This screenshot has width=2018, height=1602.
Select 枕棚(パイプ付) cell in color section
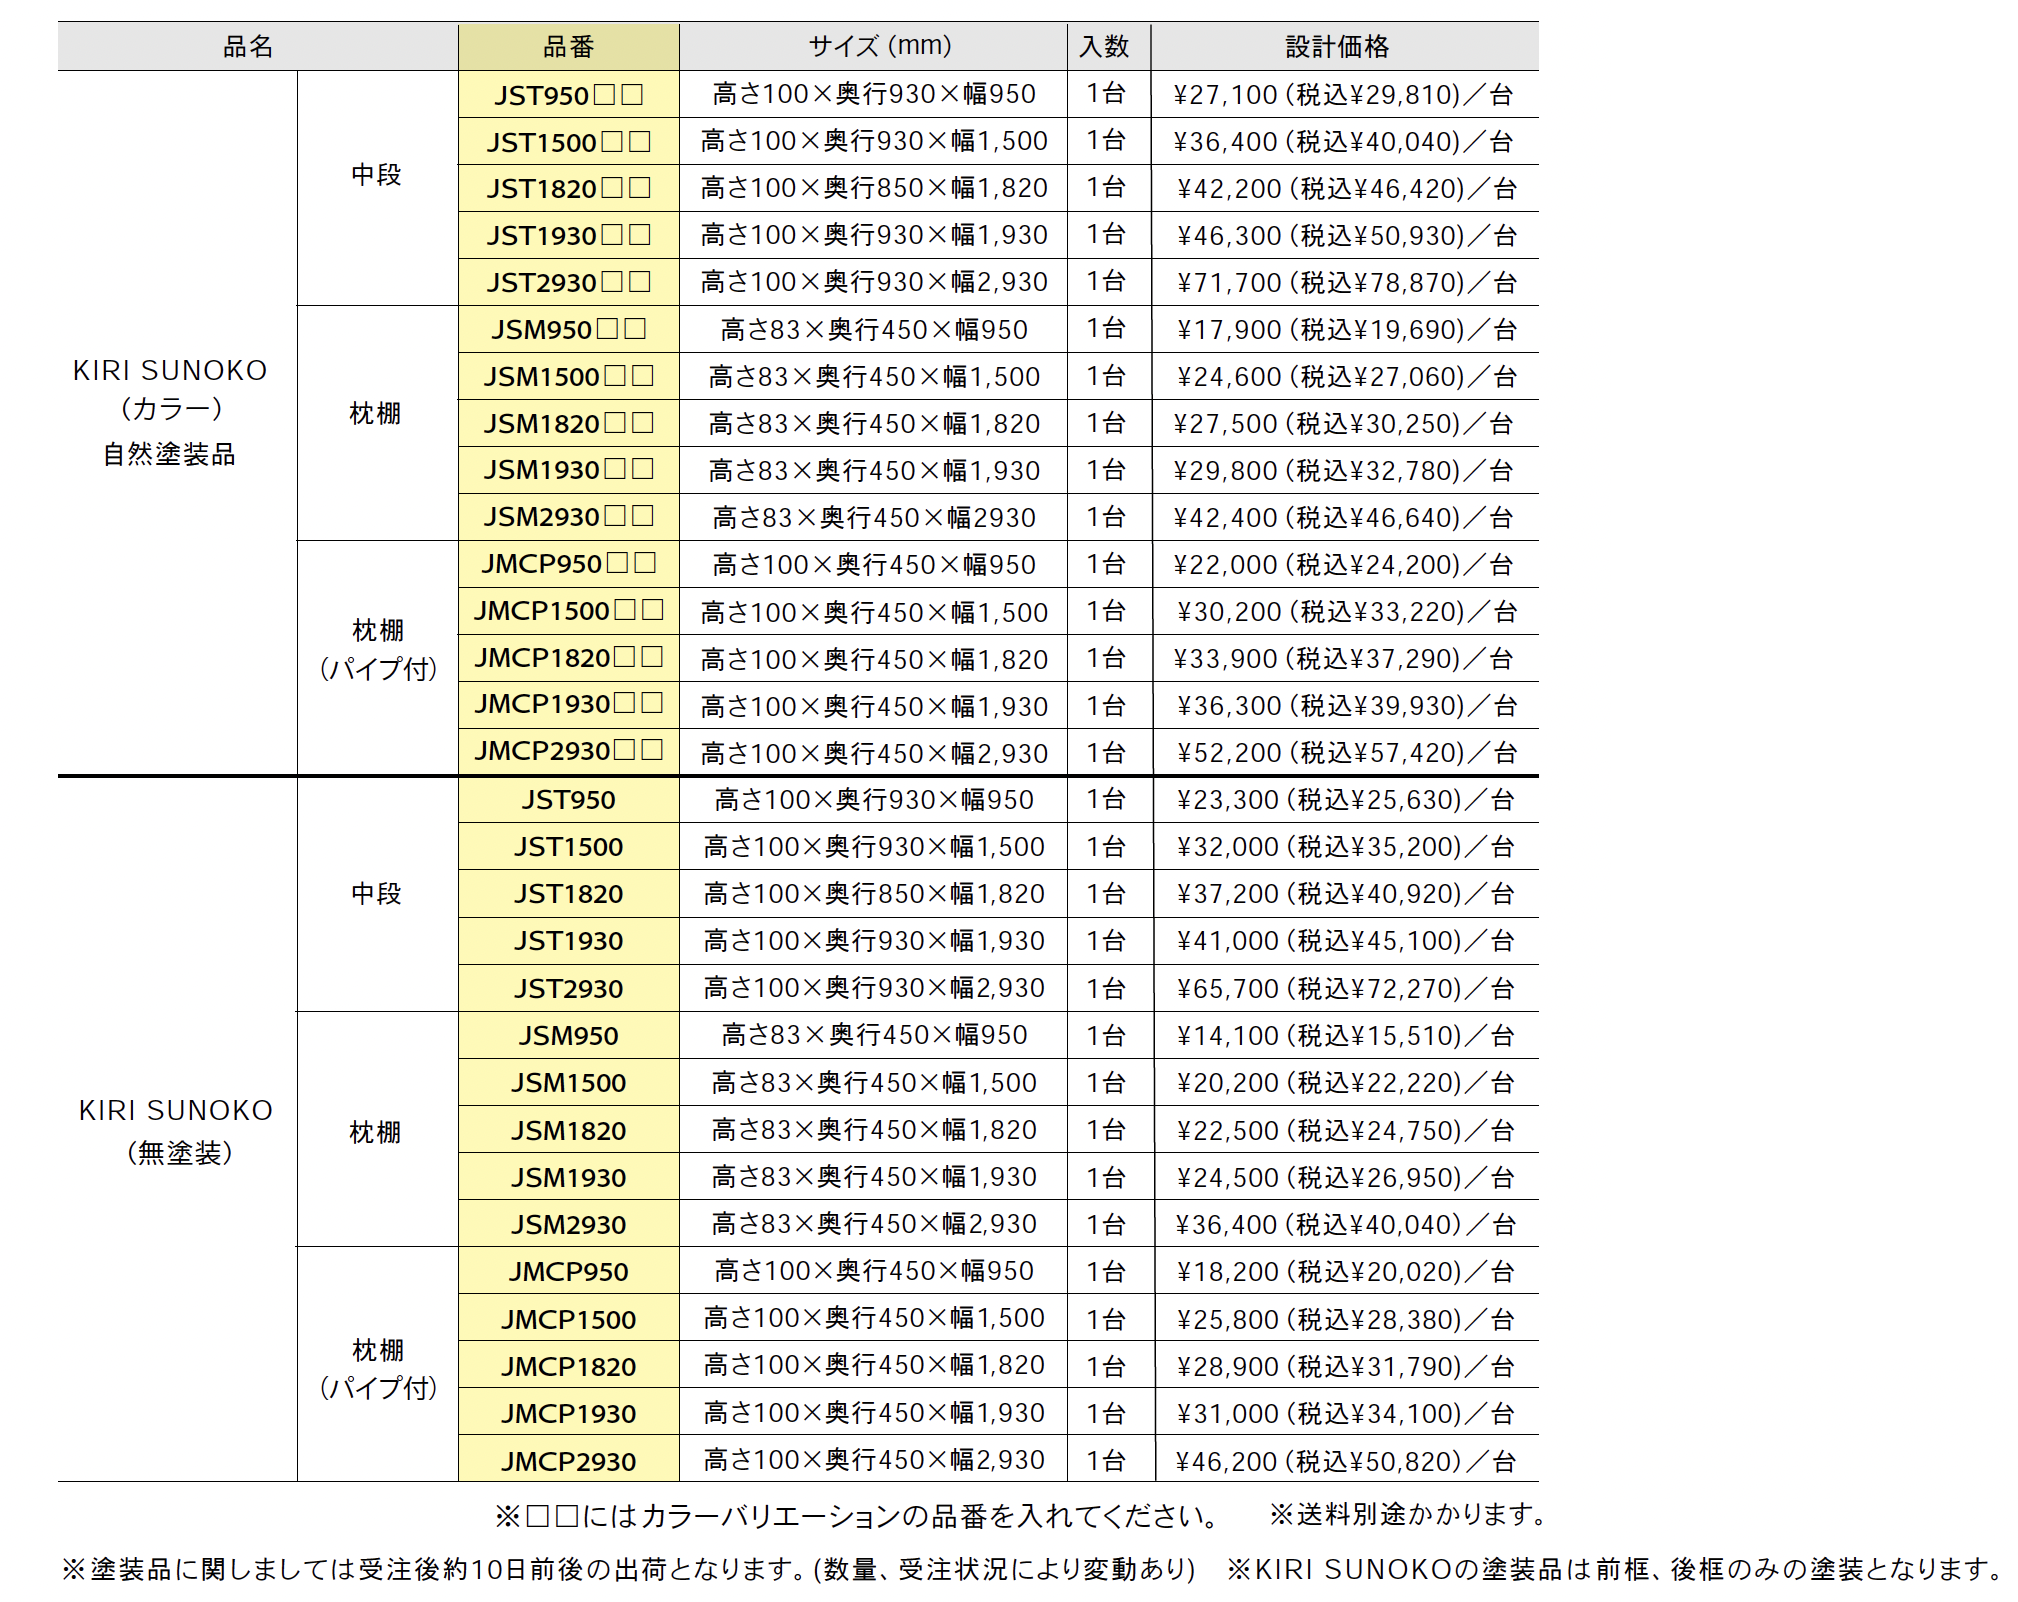(378, 650)
